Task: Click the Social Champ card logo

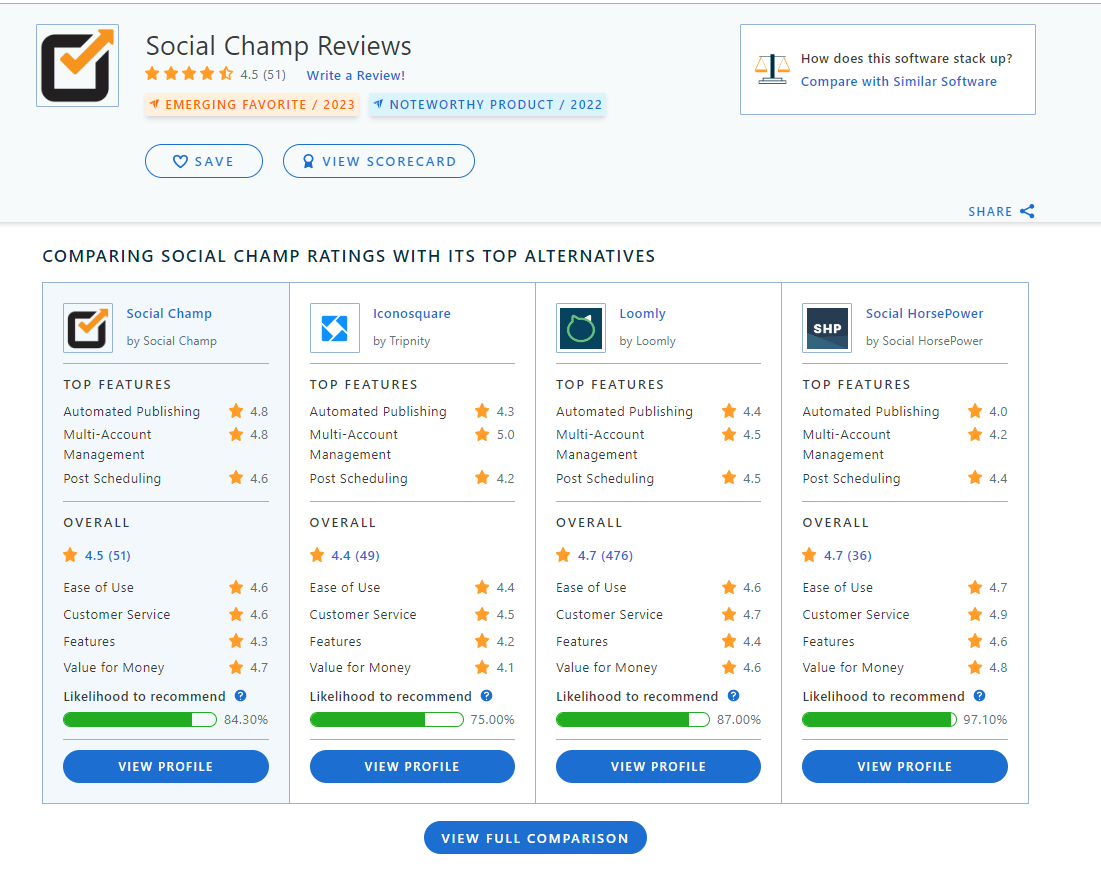Action: click(88, 328)
